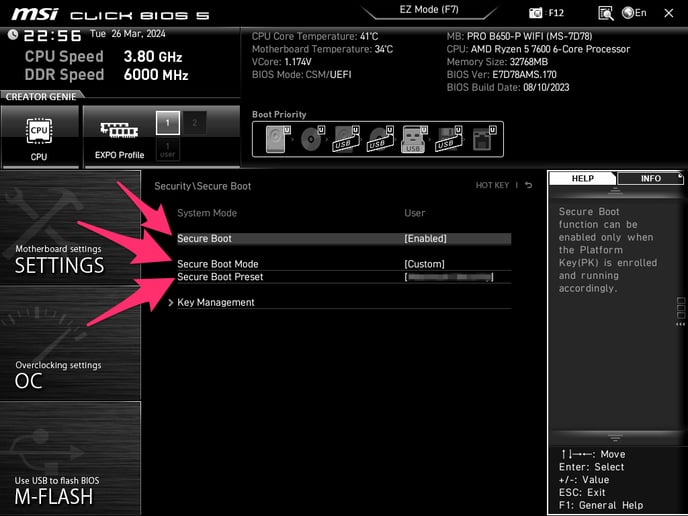Select EXPO profile 1

168,123
